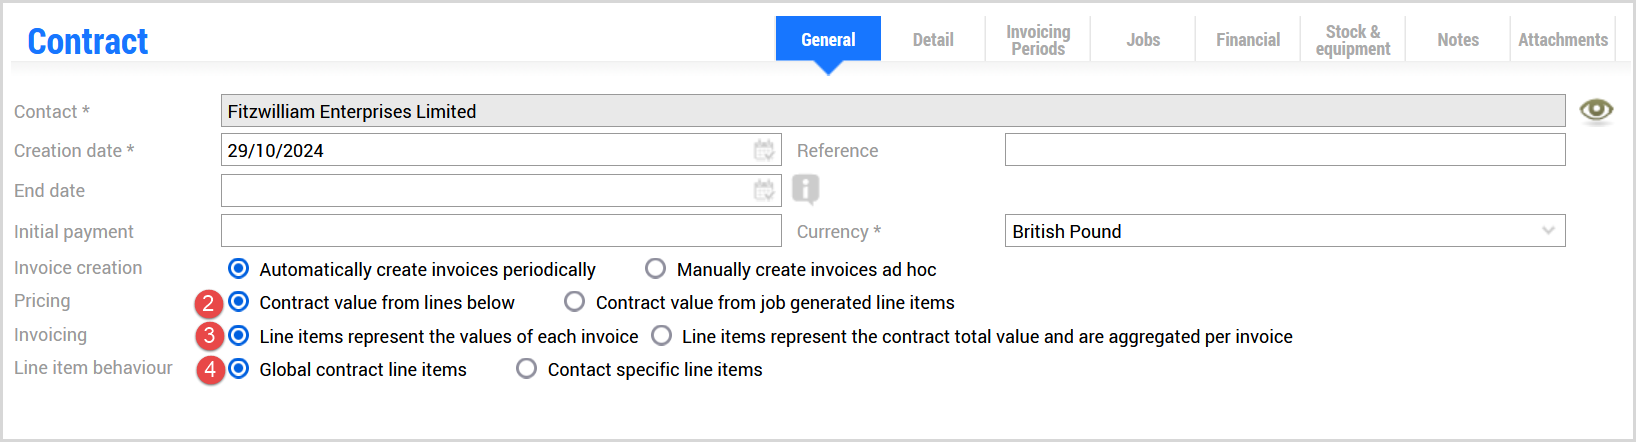The height and width of the screenshot is (442, 1636).
Task: Select Global contract line items option
Action: click(239, 369)
